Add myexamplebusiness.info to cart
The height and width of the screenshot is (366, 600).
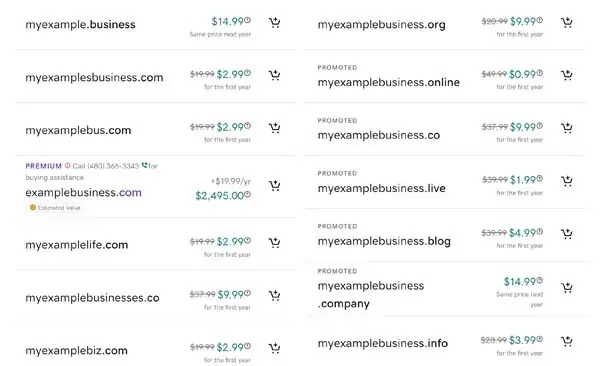point(567,341)
